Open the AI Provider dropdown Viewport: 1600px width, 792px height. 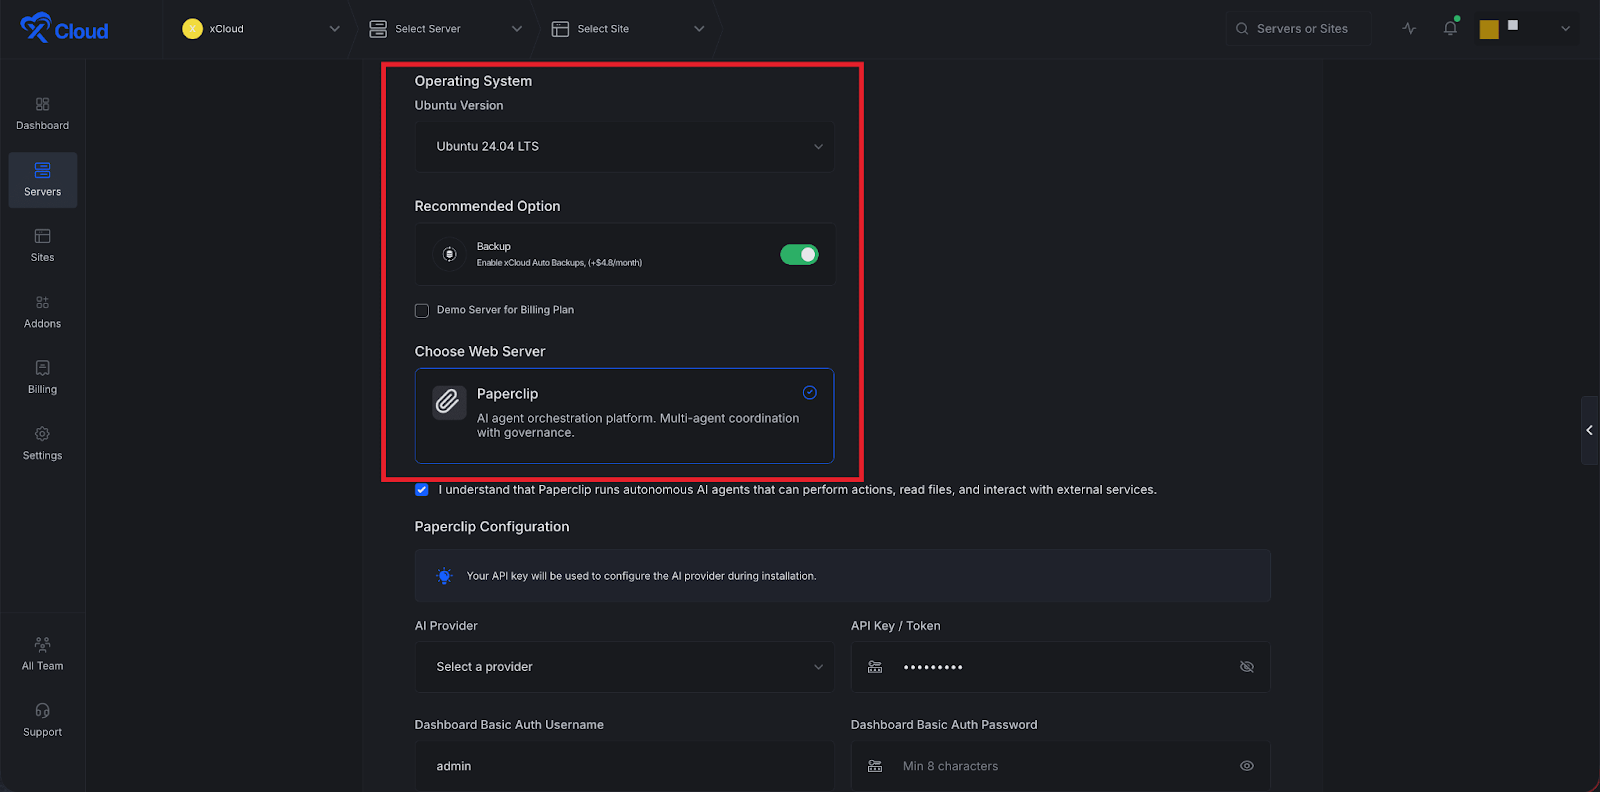click(x=624, y=667)
